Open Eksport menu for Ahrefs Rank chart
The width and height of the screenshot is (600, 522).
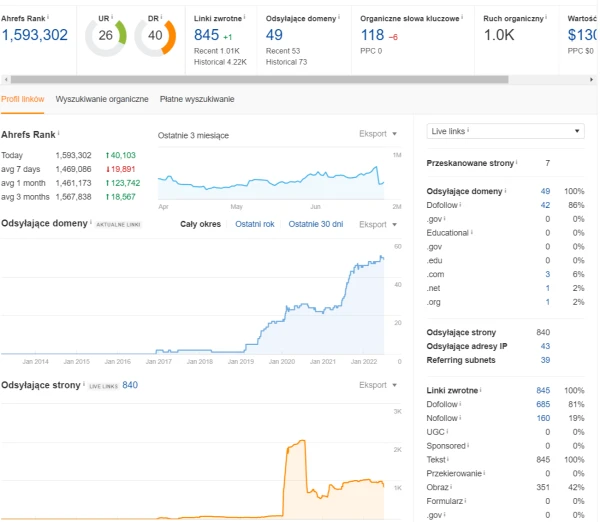tap(378, 134)
